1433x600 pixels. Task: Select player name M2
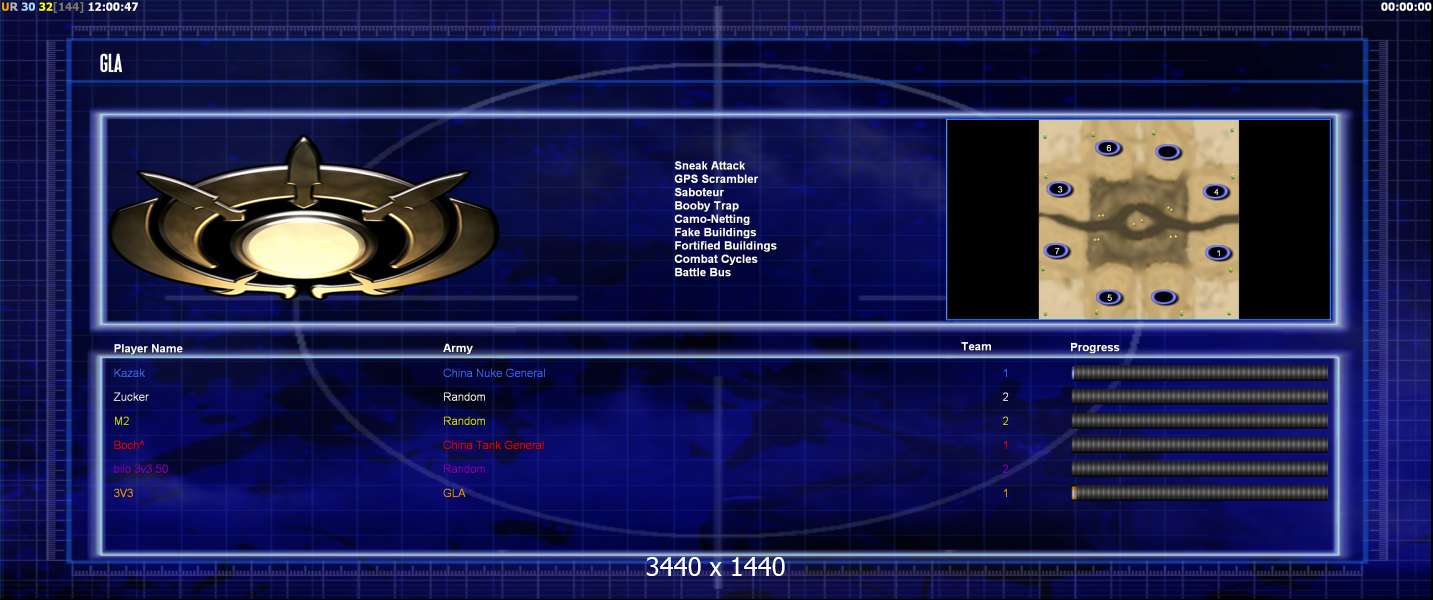click(x=121, y=421)
